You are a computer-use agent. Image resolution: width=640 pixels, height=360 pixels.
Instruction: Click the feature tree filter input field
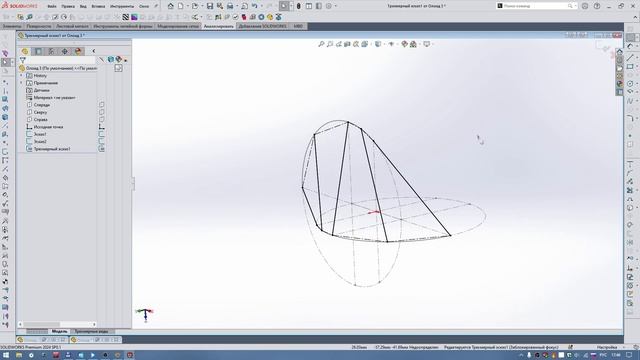(61, 60)
